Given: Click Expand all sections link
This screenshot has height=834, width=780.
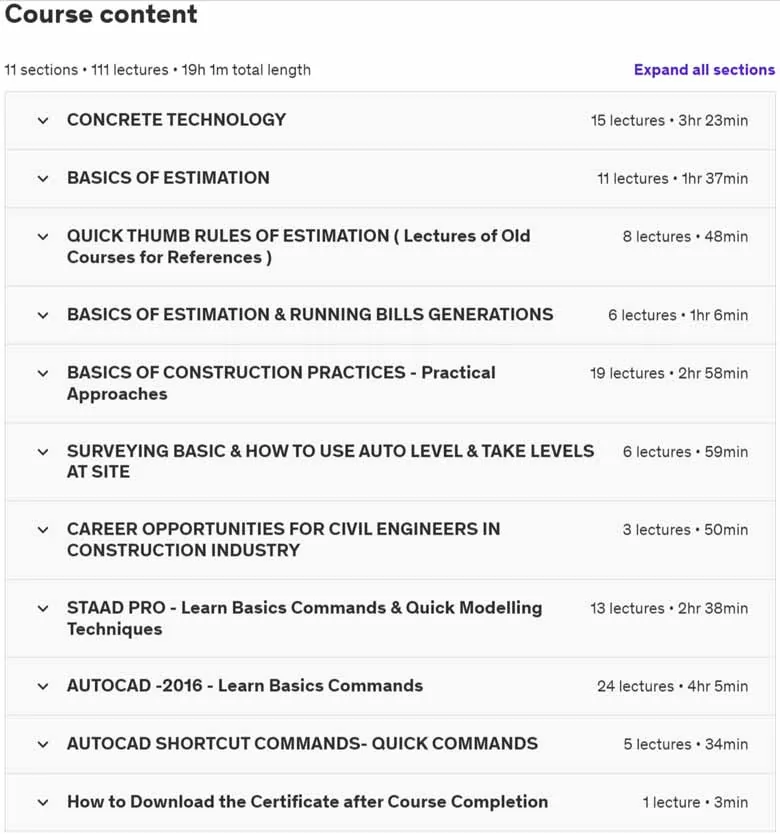Looking at the screenshot, I should coord(704,70).
